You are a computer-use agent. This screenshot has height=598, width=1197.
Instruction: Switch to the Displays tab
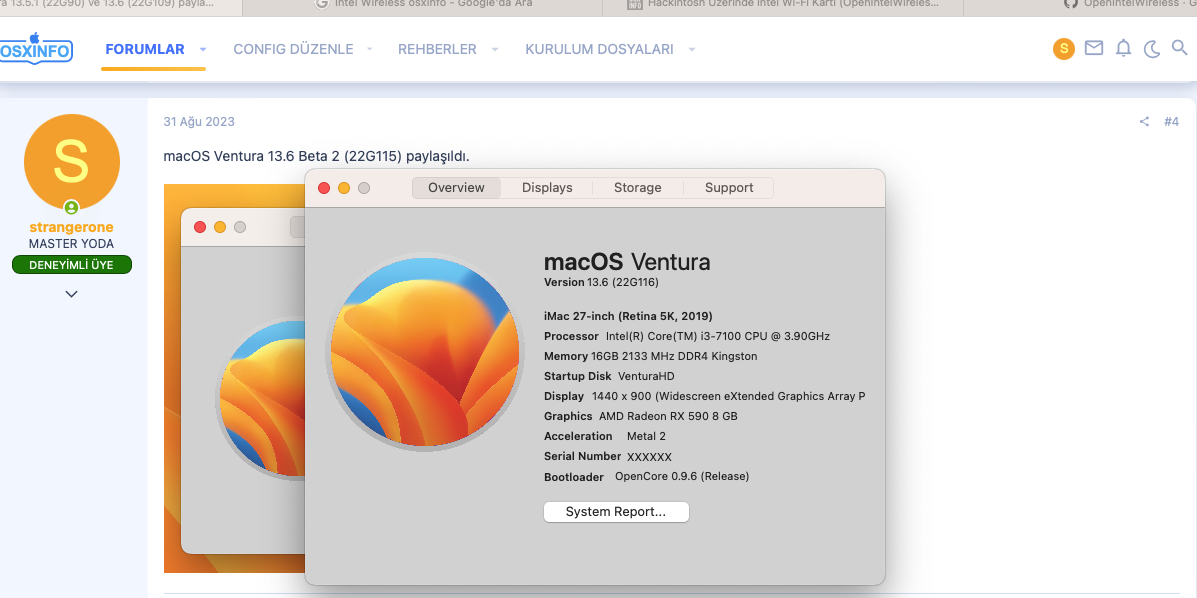(x=547, y=187)
